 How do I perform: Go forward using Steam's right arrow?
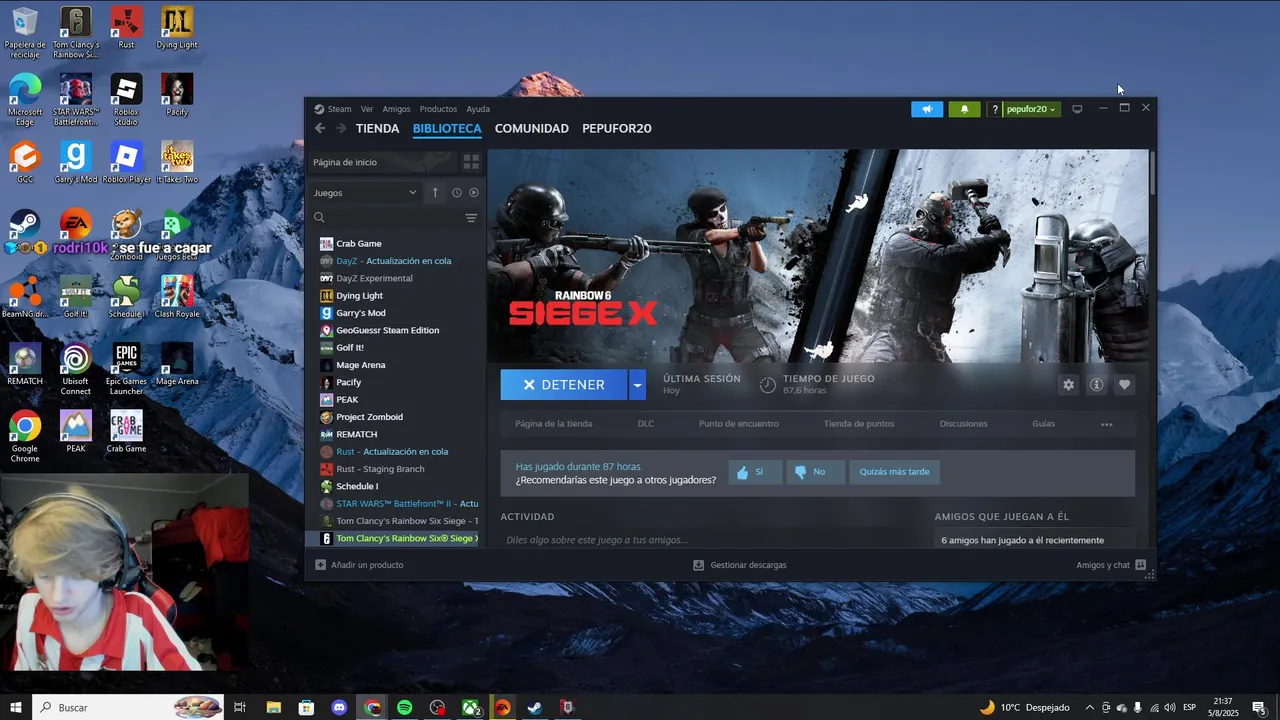click(341, 128)
